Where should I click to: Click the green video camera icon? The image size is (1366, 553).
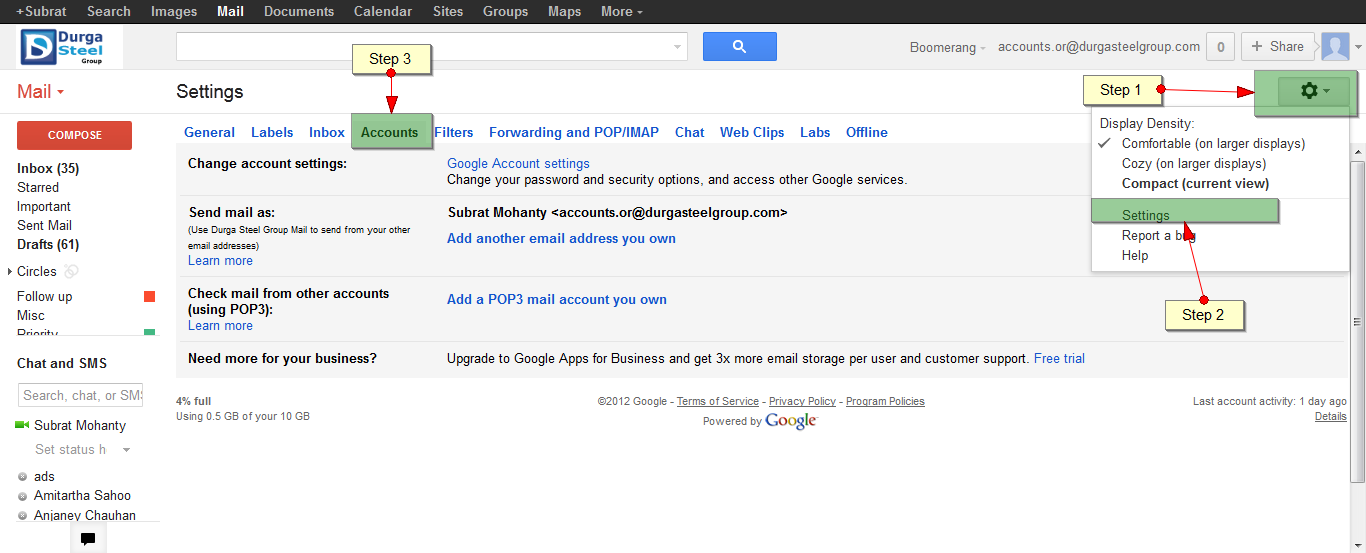22,425
